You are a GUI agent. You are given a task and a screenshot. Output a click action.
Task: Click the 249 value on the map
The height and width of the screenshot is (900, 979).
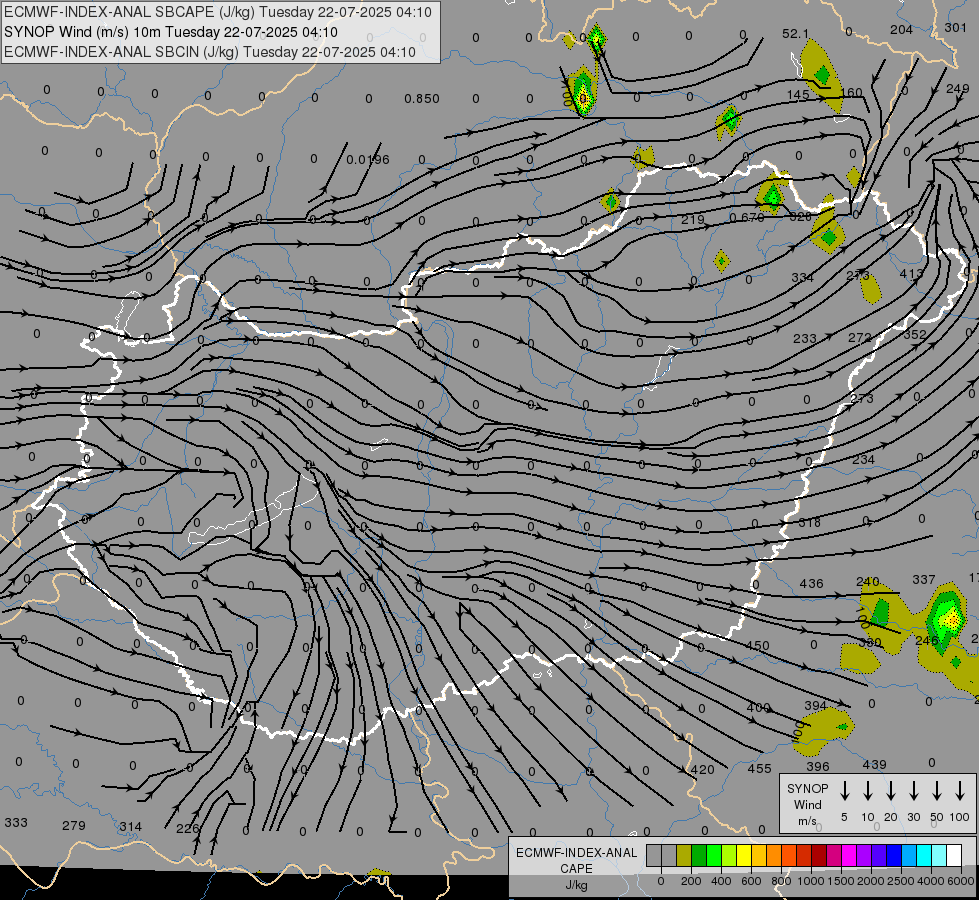(x=958, y=89)
